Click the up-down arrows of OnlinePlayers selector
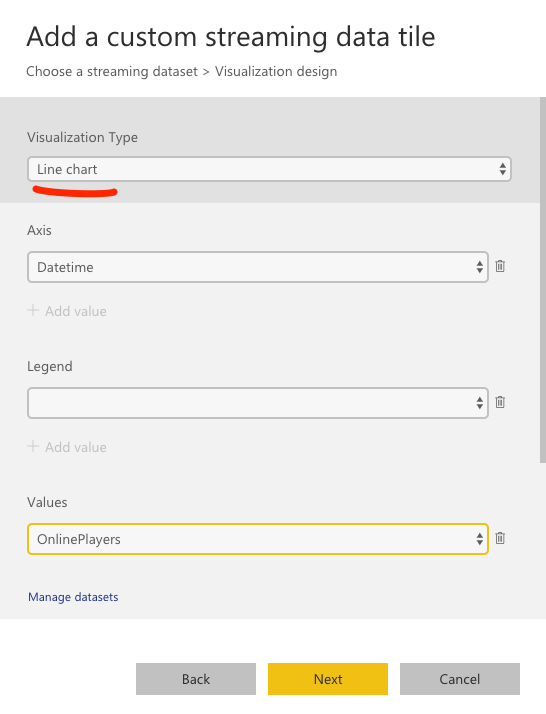This screenshot has height=714, width=546. pos(480,539)
